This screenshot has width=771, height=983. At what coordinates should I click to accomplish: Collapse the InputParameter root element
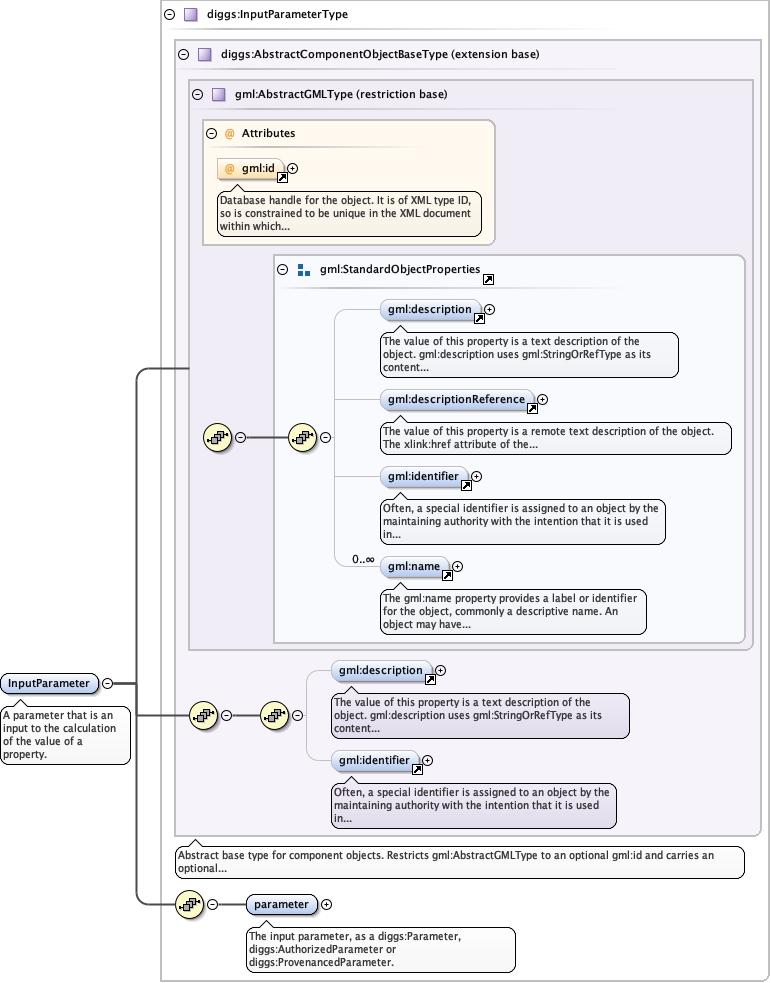(108, 683)
